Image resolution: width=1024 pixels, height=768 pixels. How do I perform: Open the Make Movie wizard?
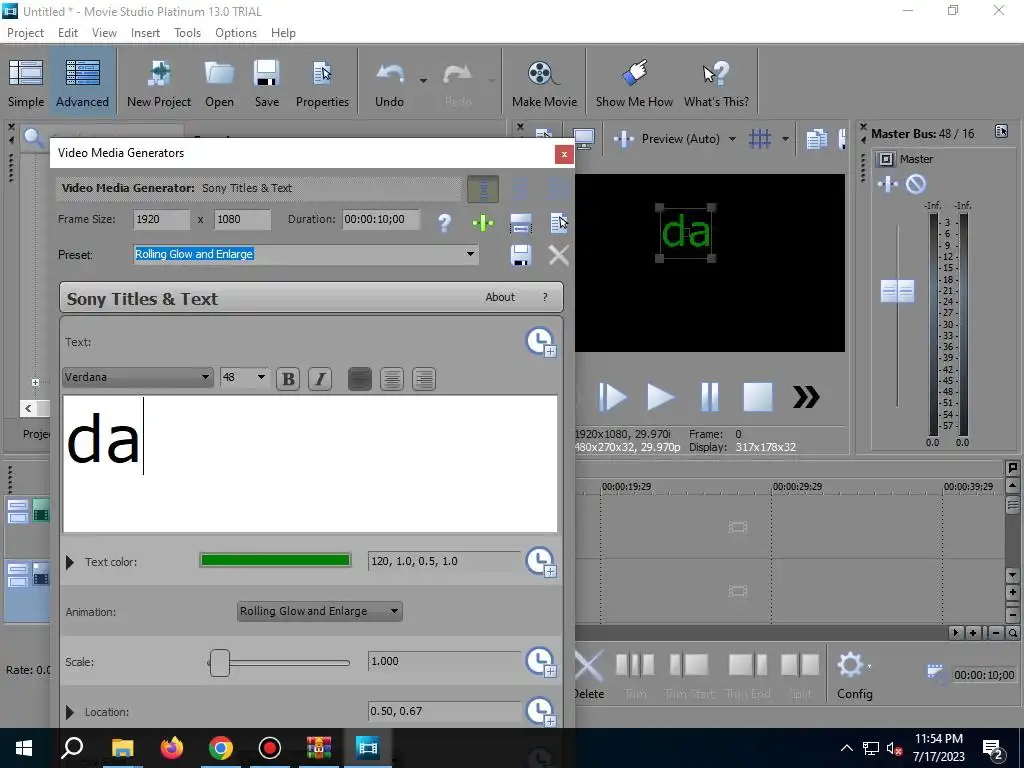(x=544, y=83)
